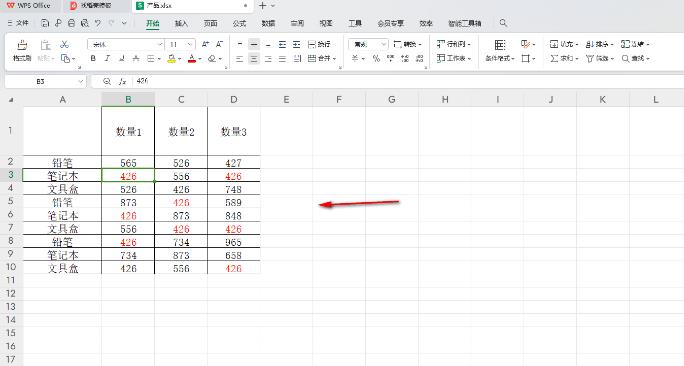Image resolution: width=684 pixels, height=366 pixels.
Task: Click the Find (查找) button
Action: (x=635, y=58)
